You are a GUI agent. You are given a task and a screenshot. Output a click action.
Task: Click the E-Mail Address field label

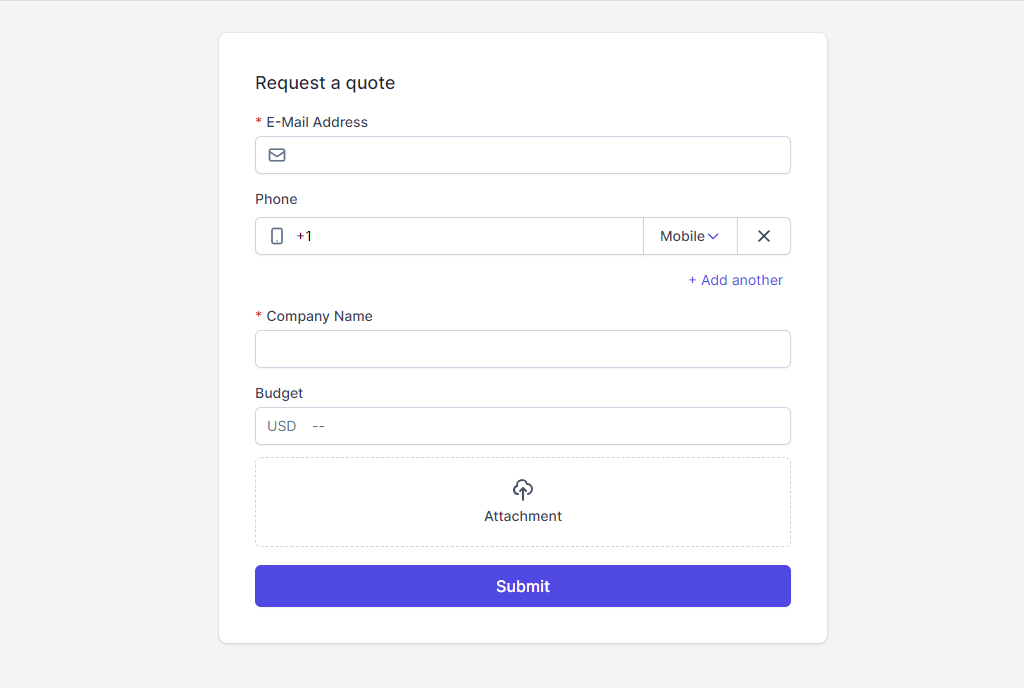[x=316, y=122]
